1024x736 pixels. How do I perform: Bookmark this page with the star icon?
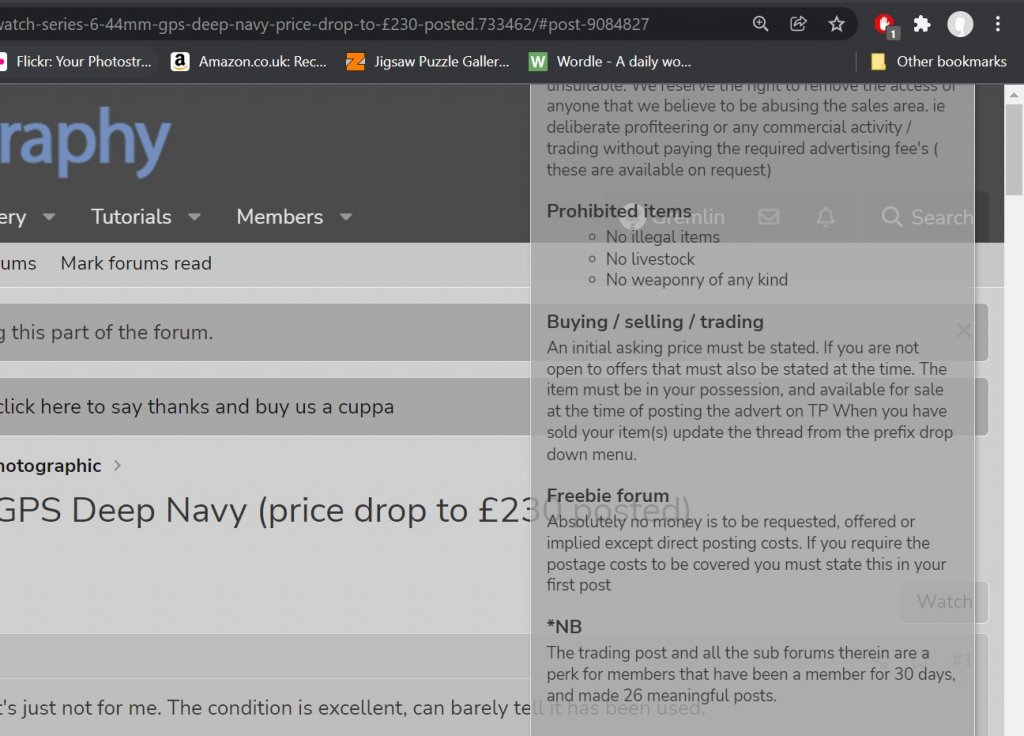(x=836, y=24)
